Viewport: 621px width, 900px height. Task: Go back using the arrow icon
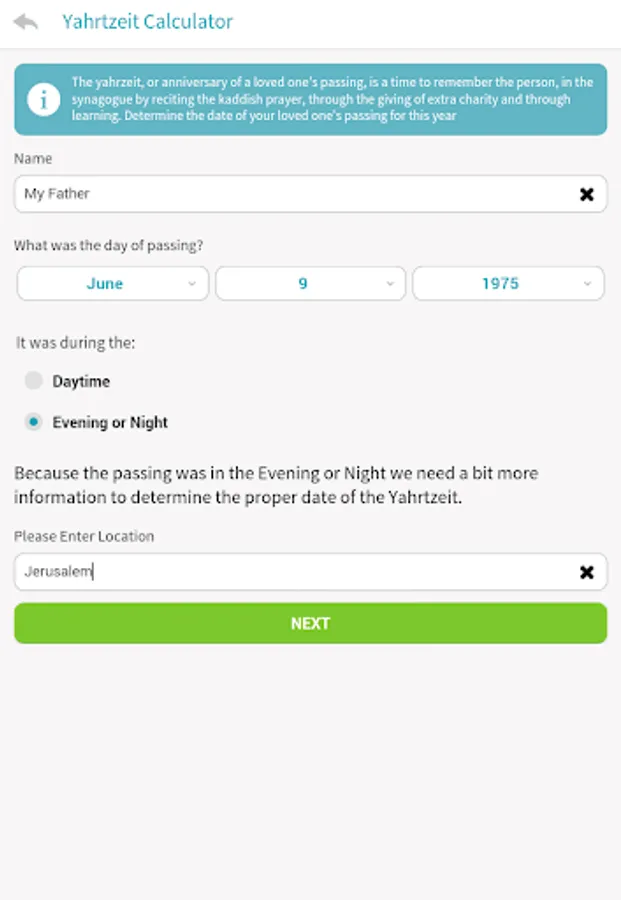(26, 22)
